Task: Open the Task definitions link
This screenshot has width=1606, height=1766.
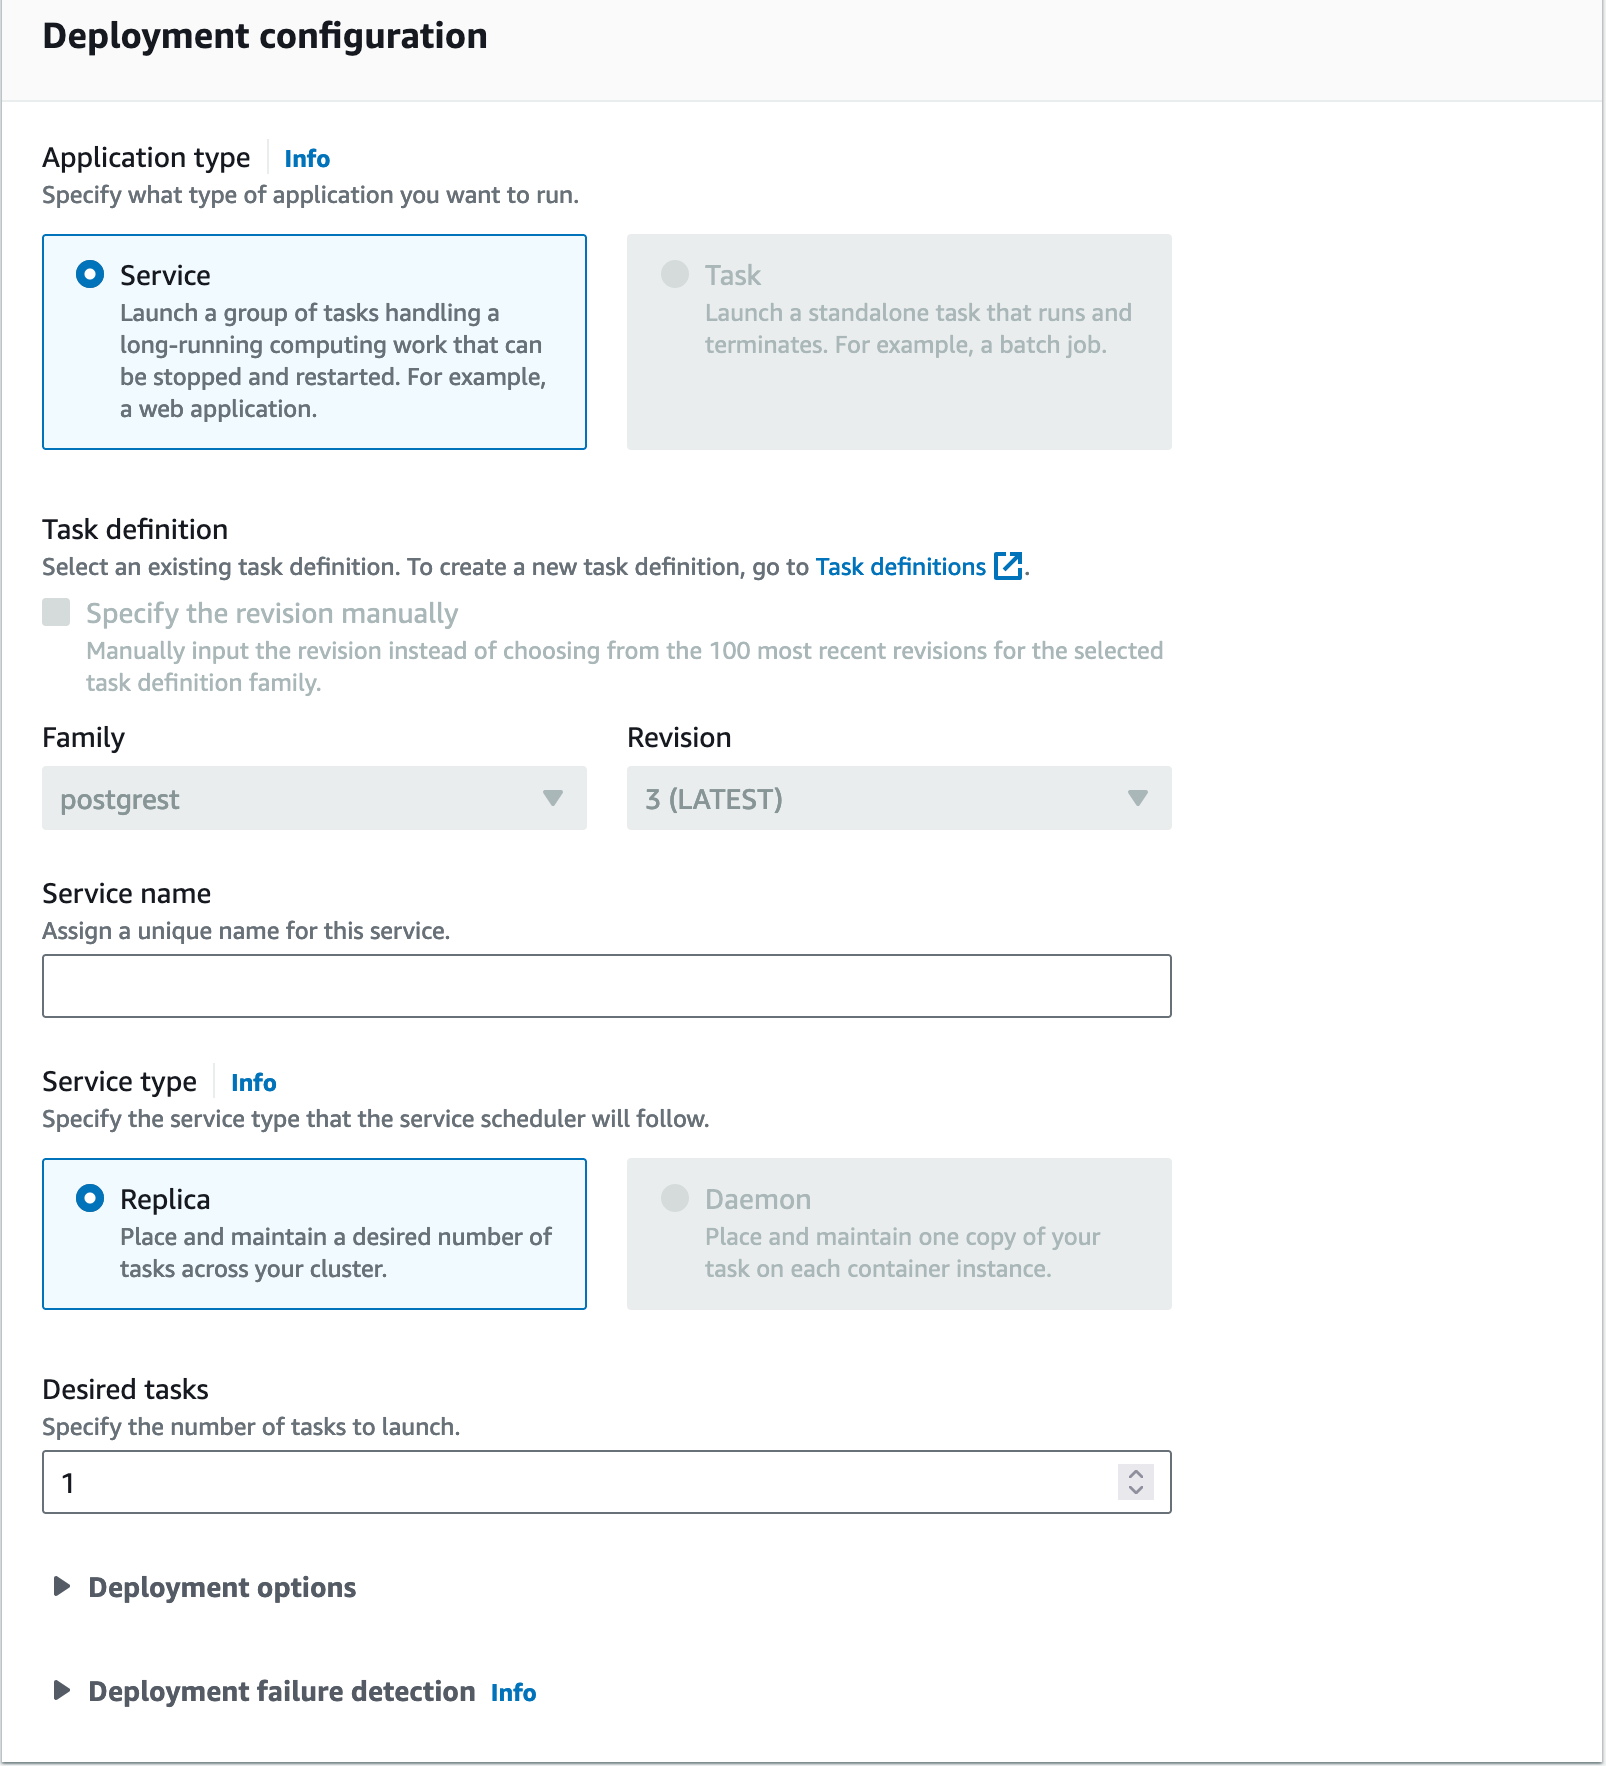Action: click(x=900, y=567)
